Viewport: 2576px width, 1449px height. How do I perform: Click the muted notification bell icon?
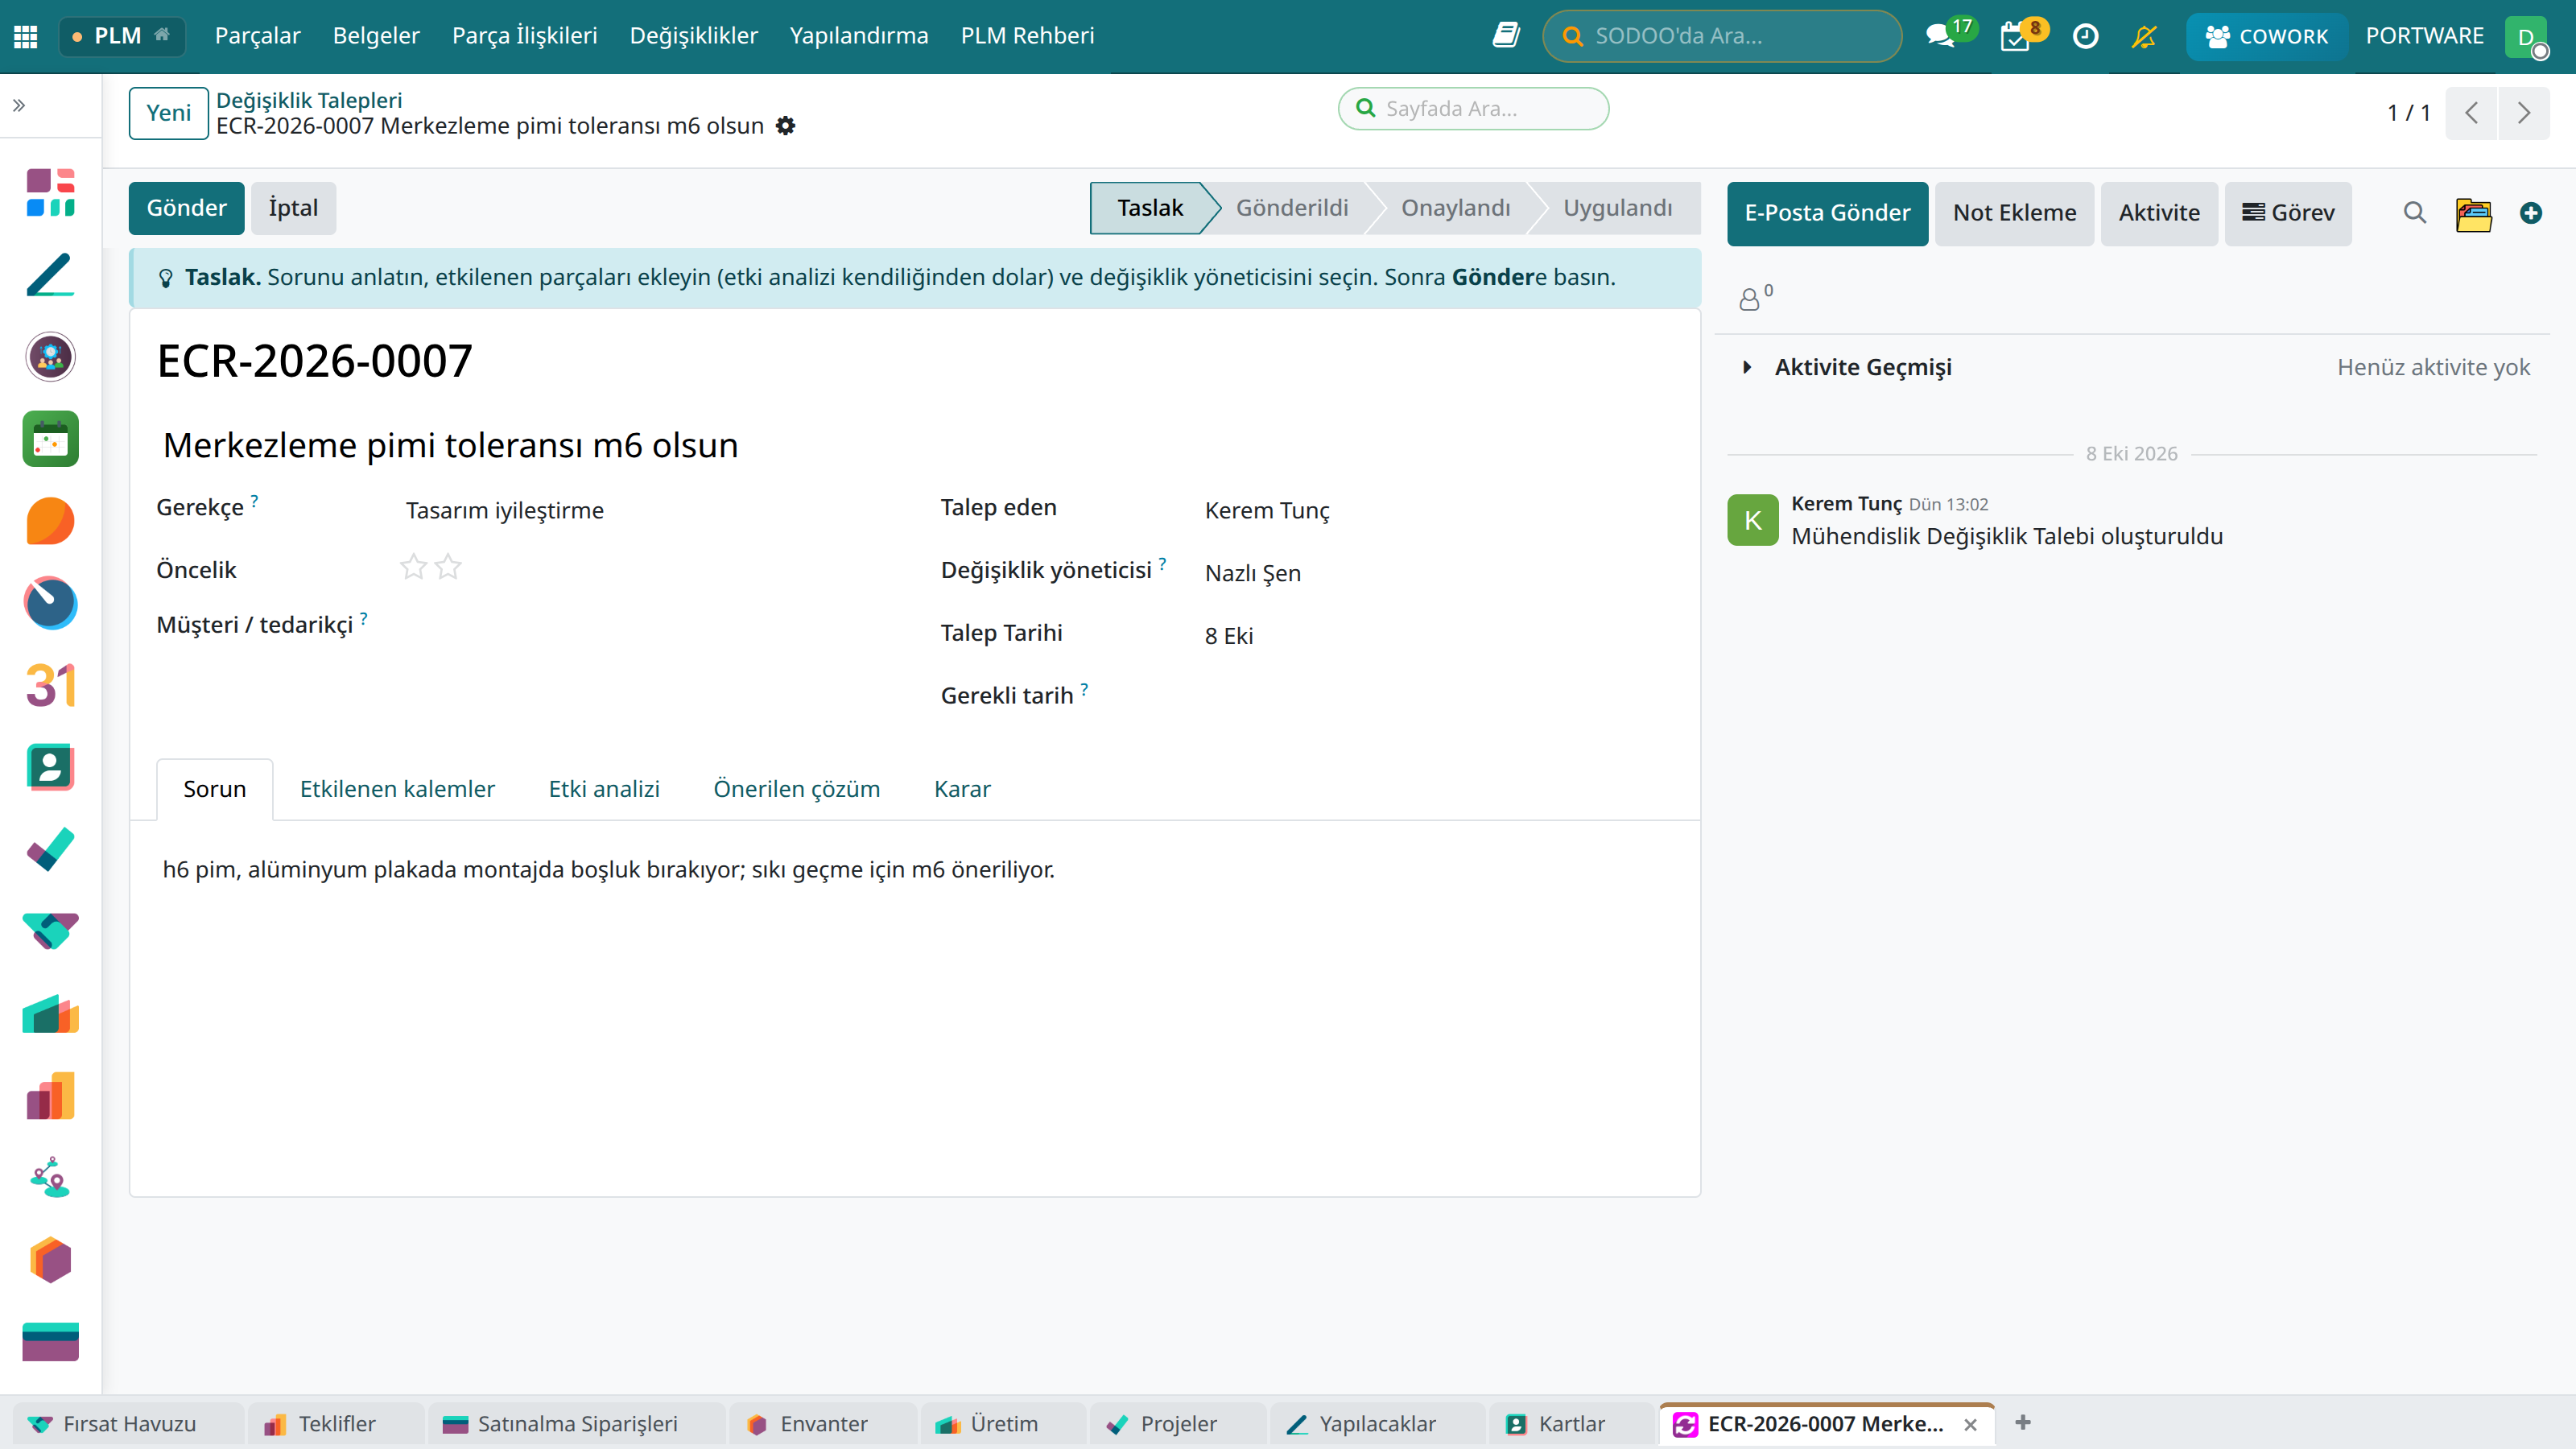point(2143,36)
